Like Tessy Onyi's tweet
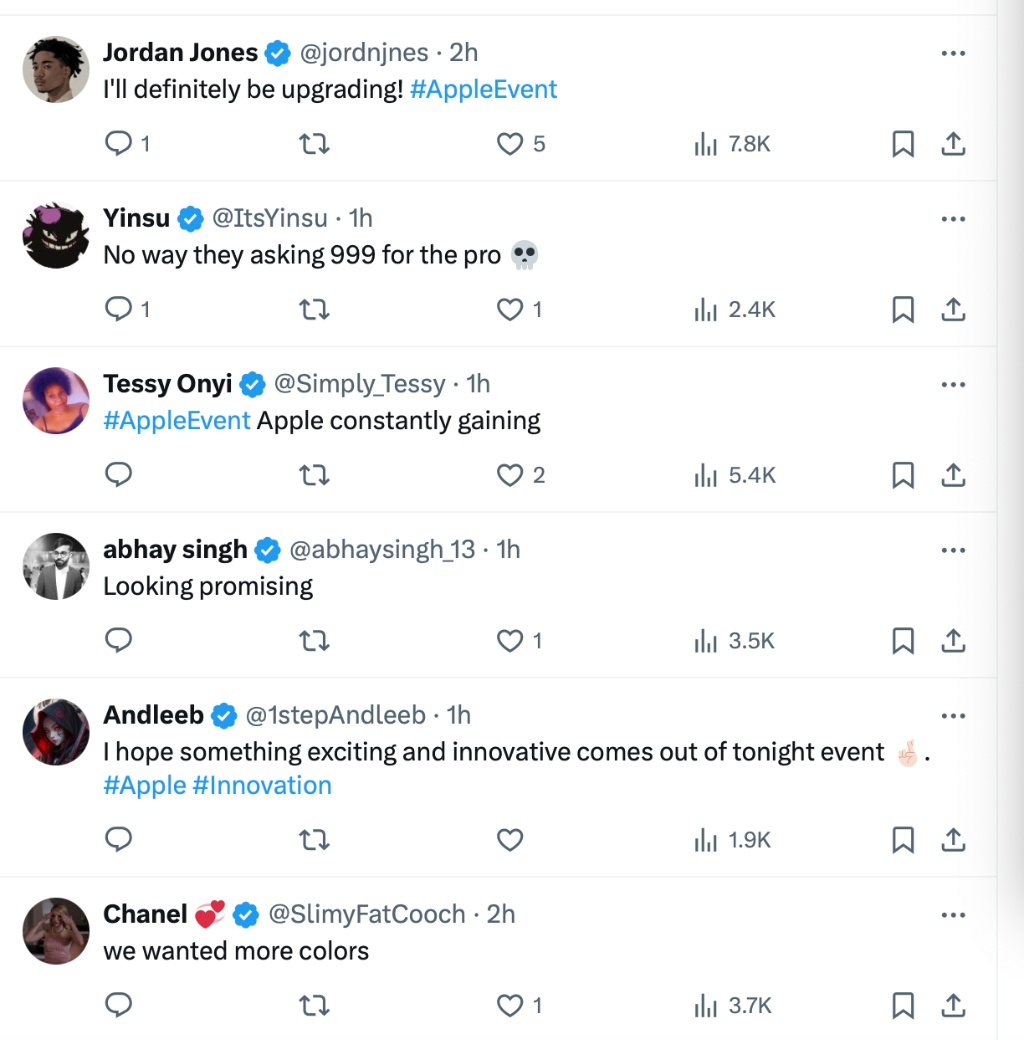 pyautogui.click(x=511, y=475)
